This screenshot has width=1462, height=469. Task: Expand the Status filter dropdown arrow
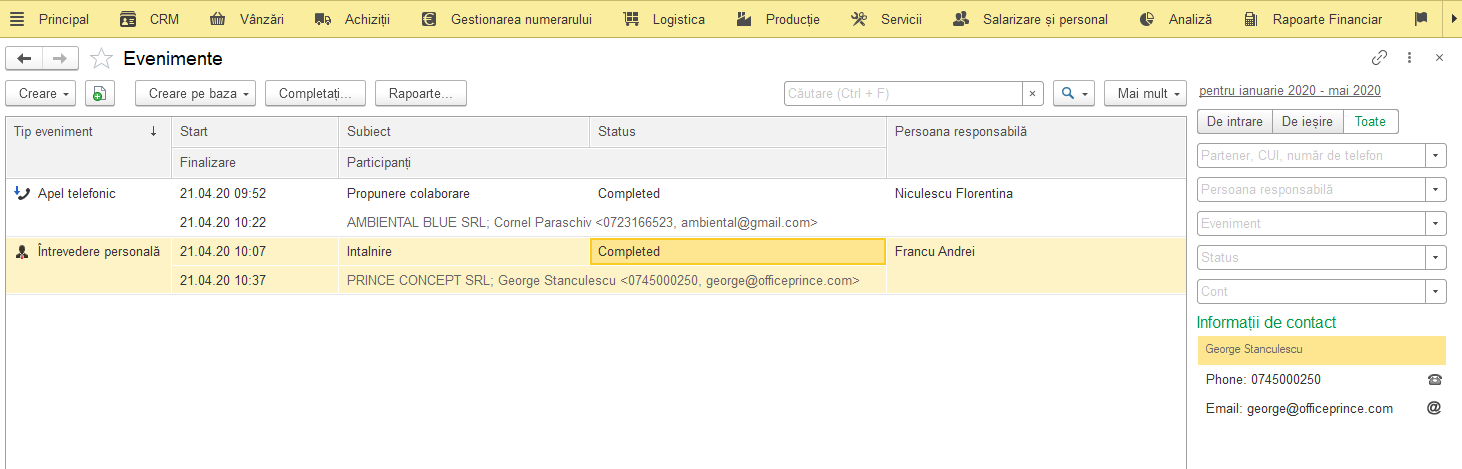coord(1436,257)
